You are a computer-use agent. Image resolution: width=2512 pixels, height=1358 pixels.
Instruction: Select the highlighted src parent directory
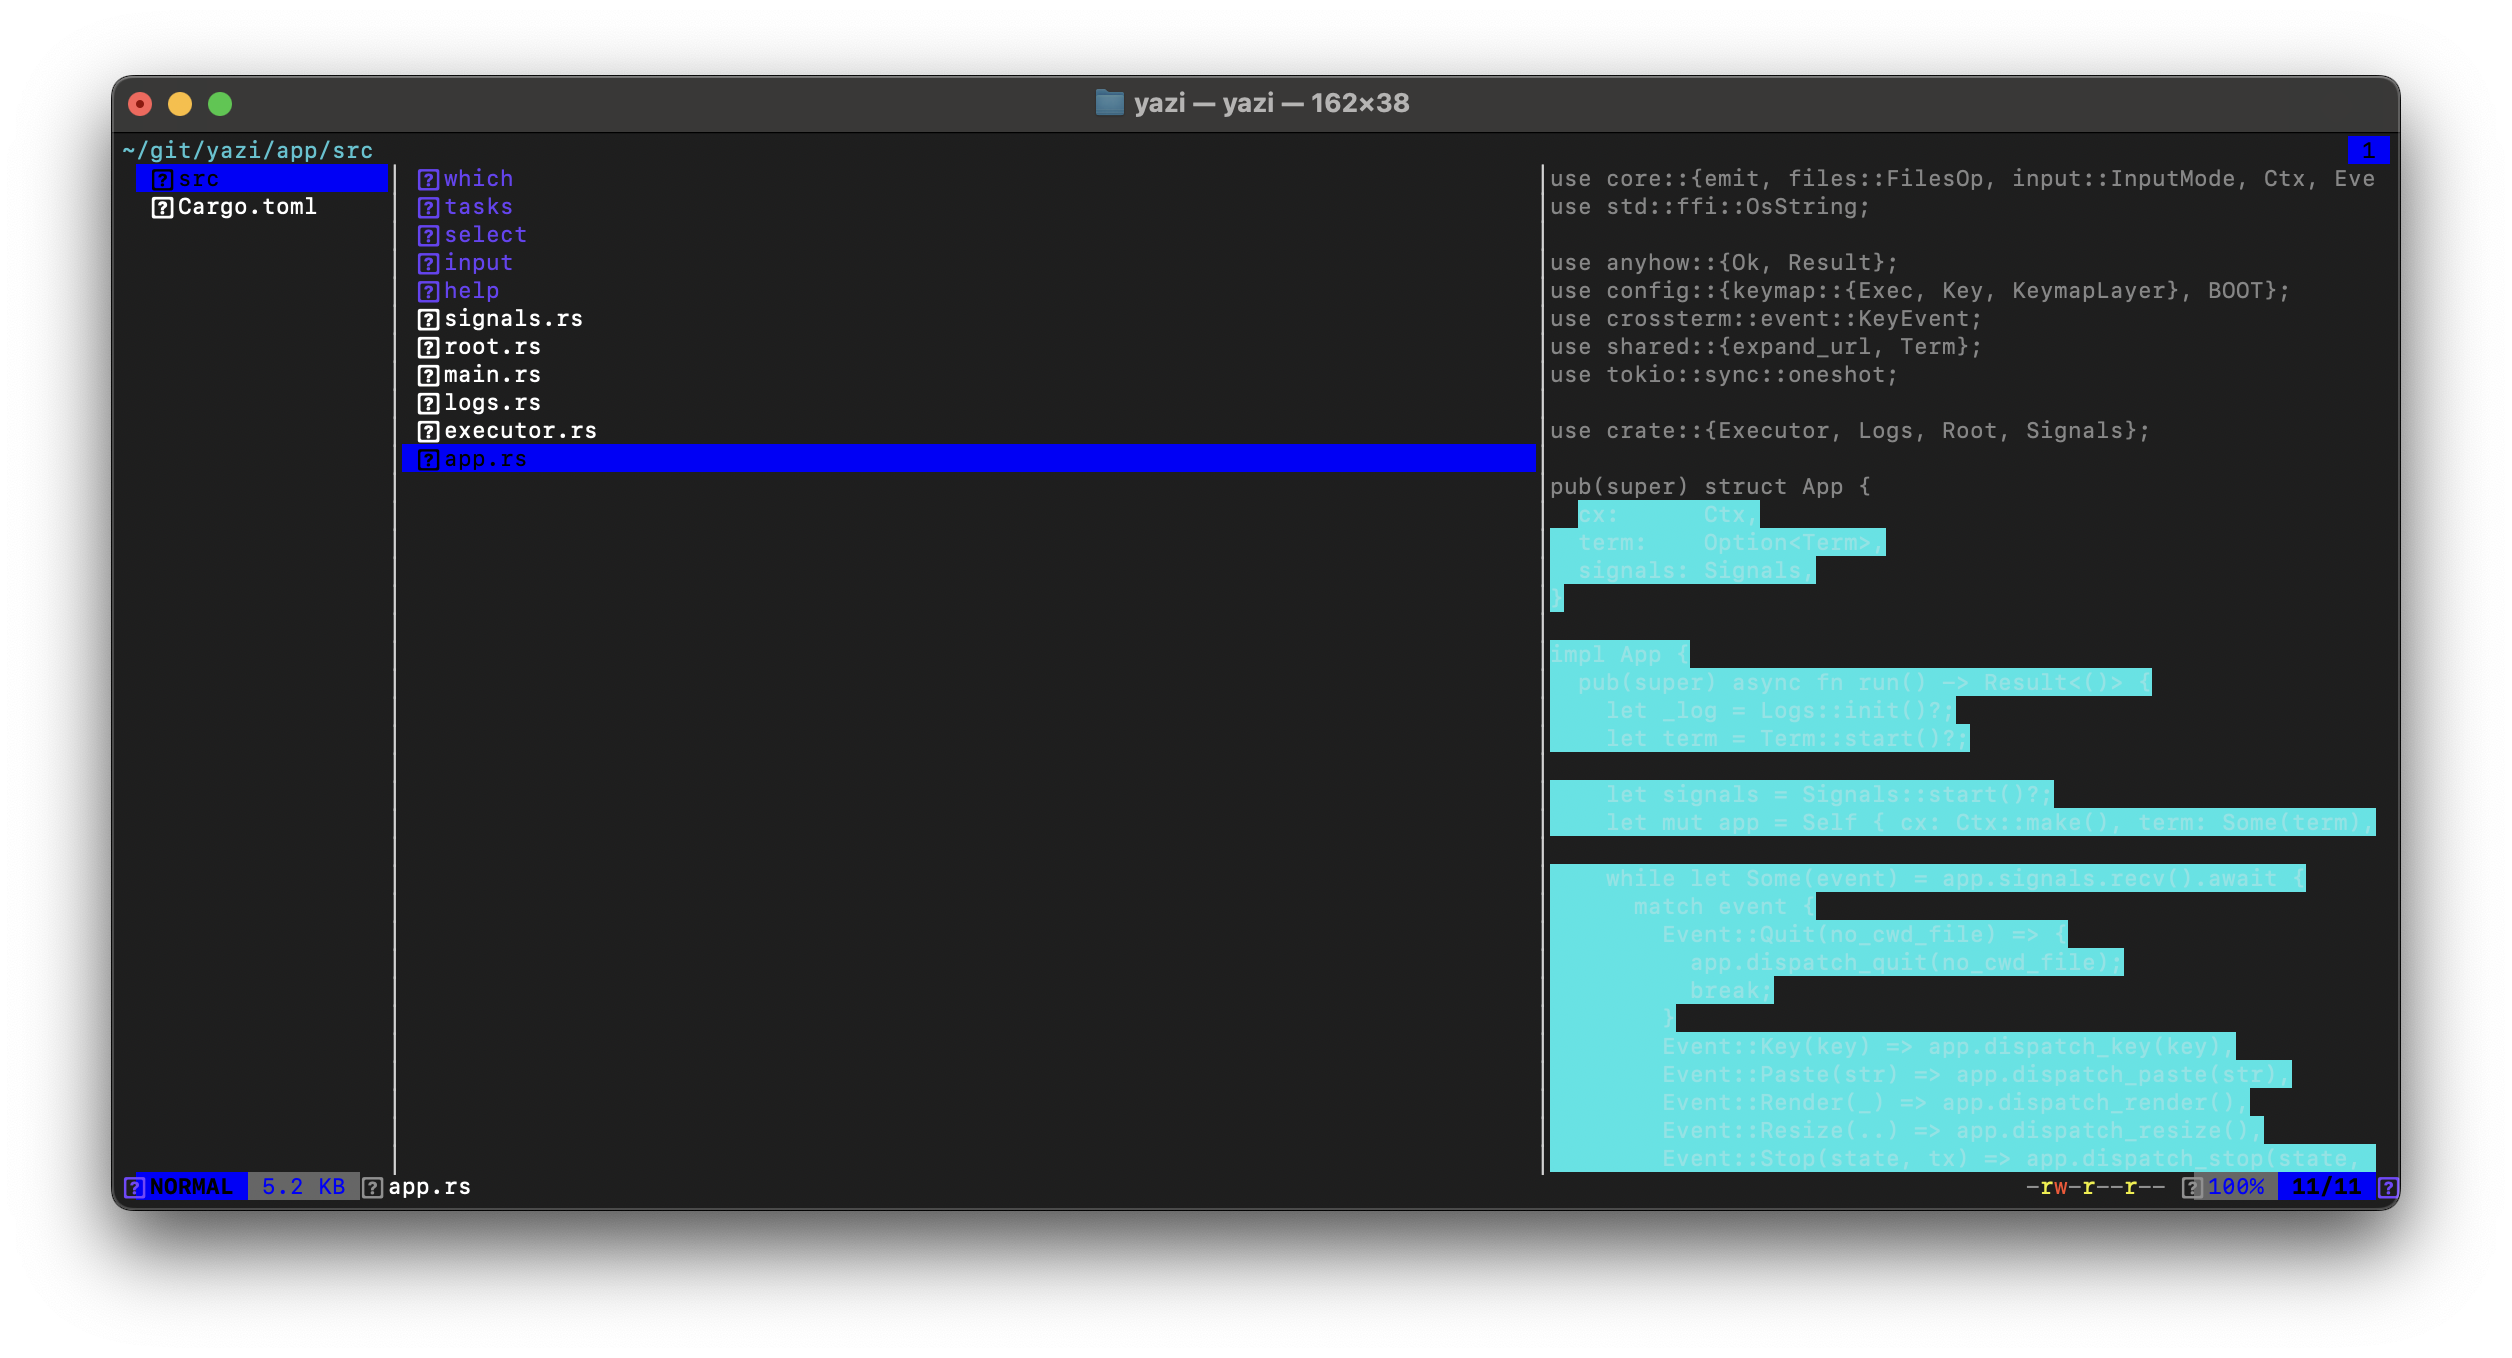200,179
